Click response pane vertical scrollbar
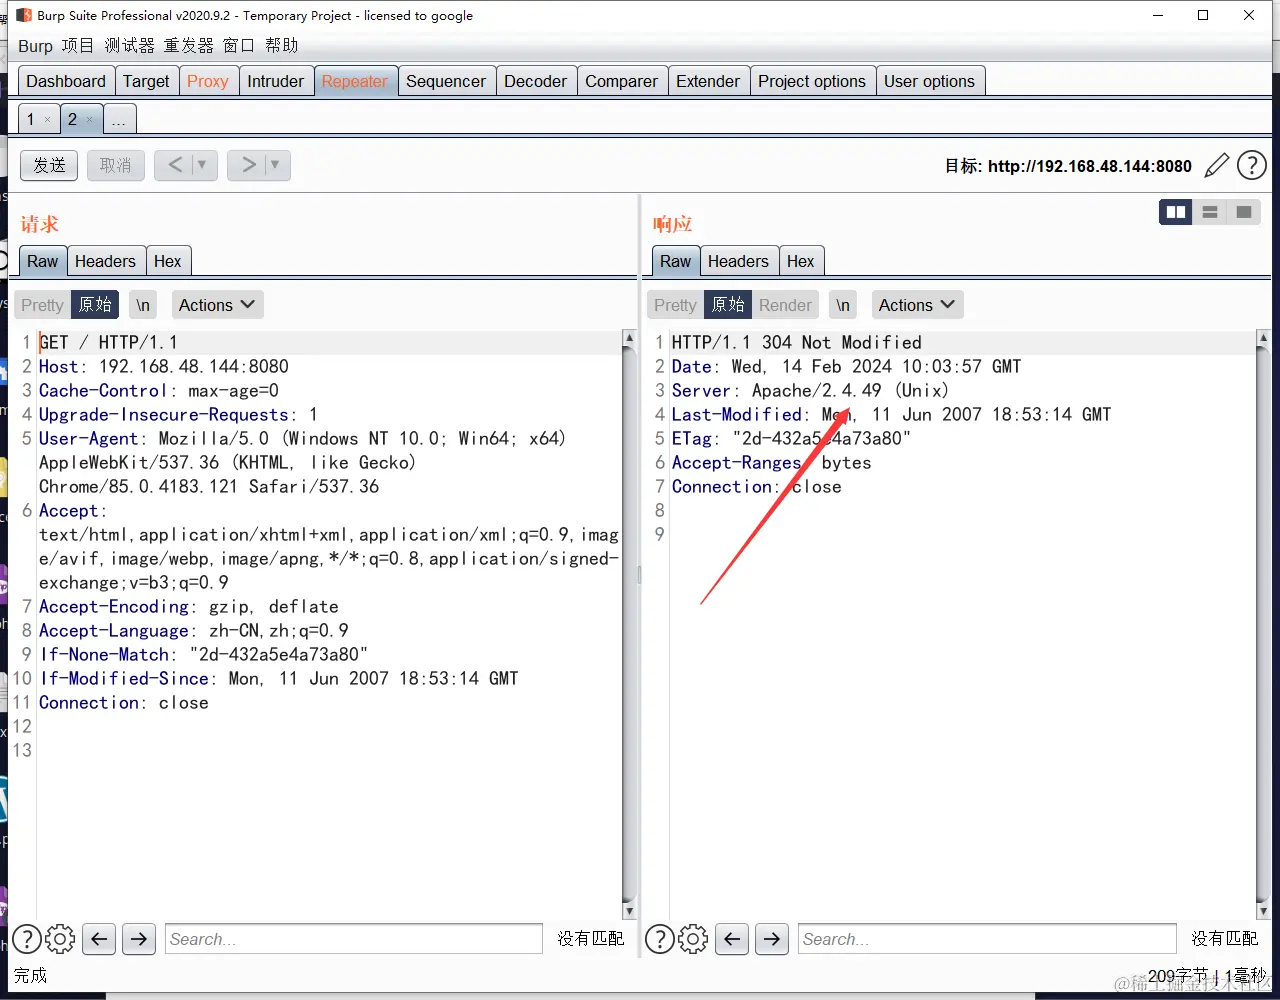This screenshot has width=1280, height=1000. click(1263, 625)
